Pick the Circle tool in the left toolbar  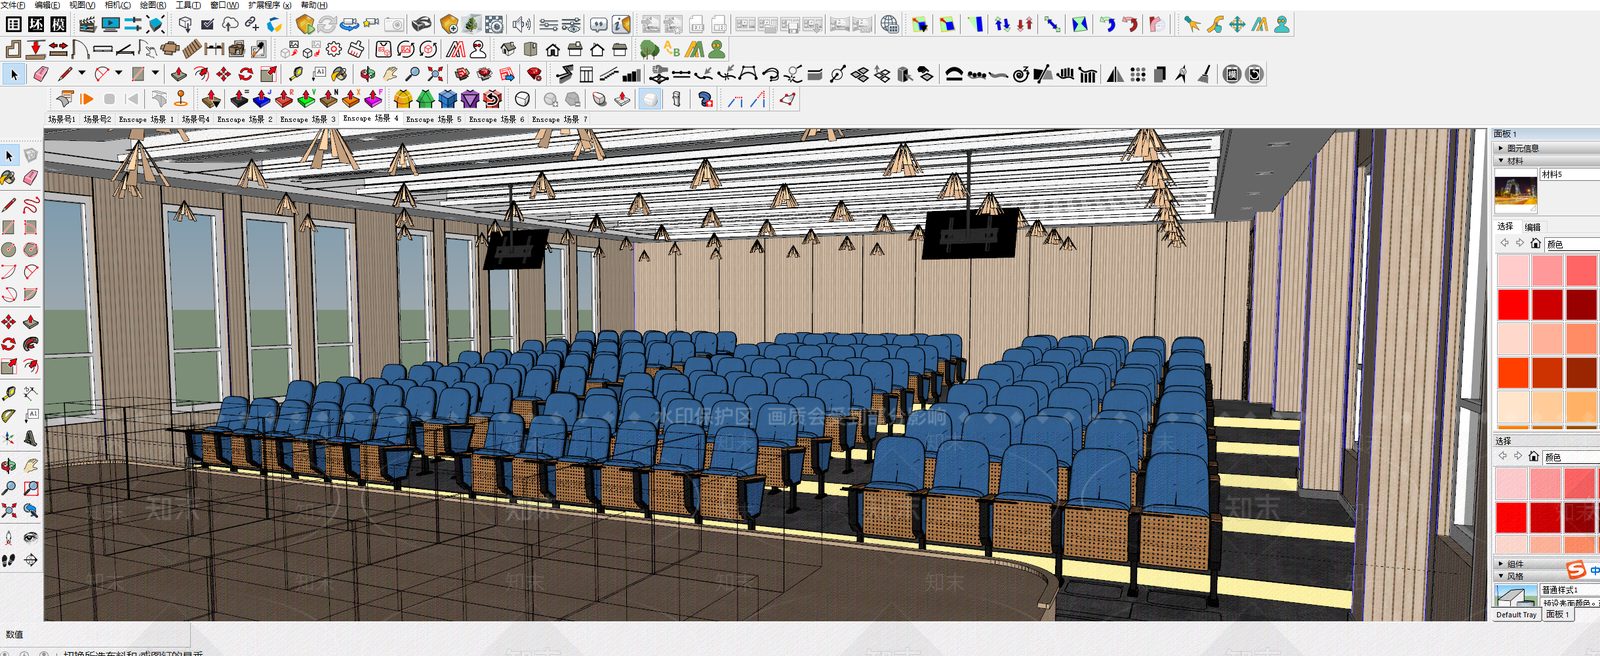click(9, 249)
